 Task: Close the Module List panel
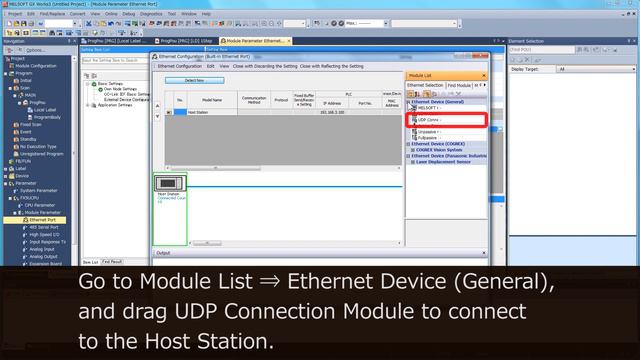(x=484, y=76)
